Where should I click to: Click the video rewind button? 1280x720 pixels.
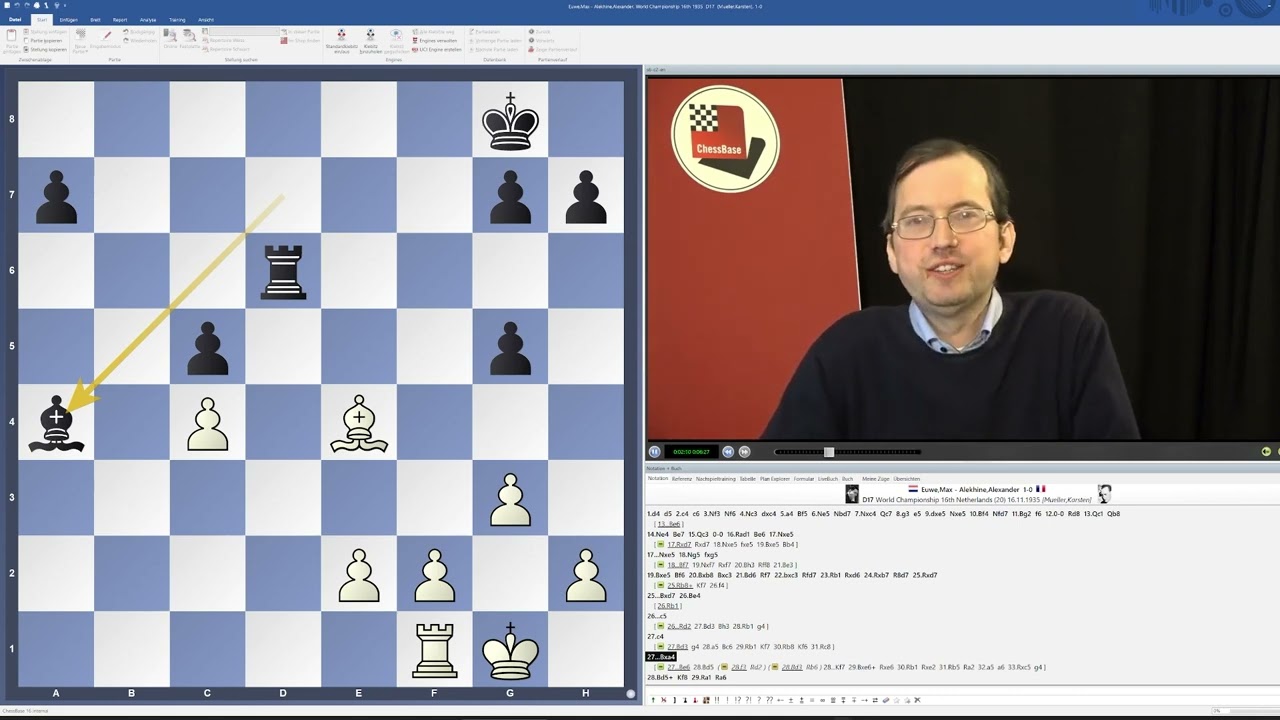pos(728,452)
